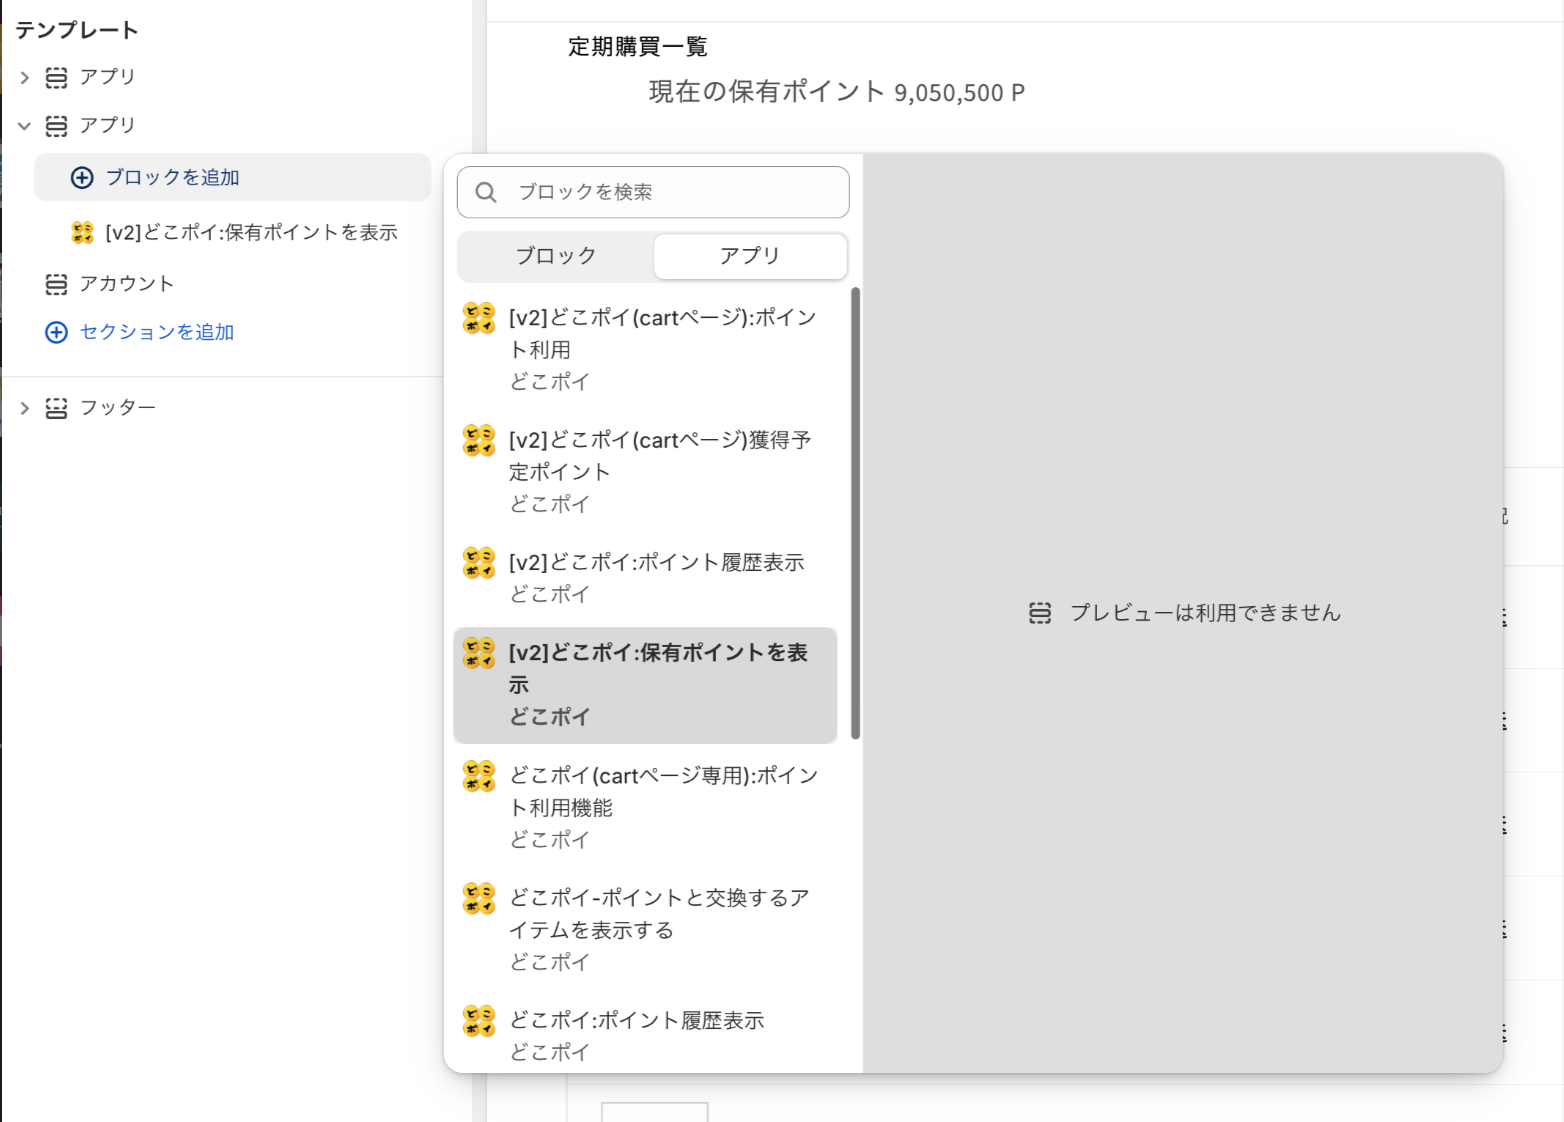This screenshot has height=1122, width=1564.
Task: Click the magnifier icon in block search
Action: [486, 192]
